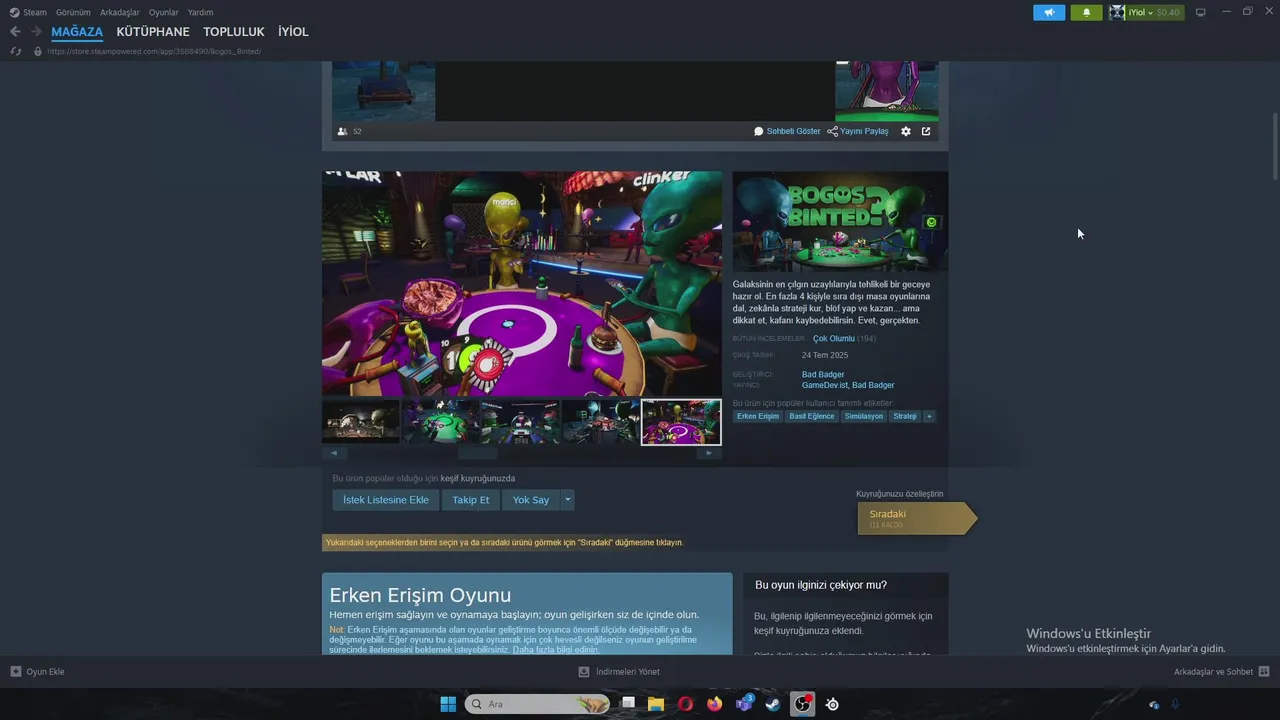Click the store URL address field
Viewport: 1280px width, 720px height.
(154, 51)
